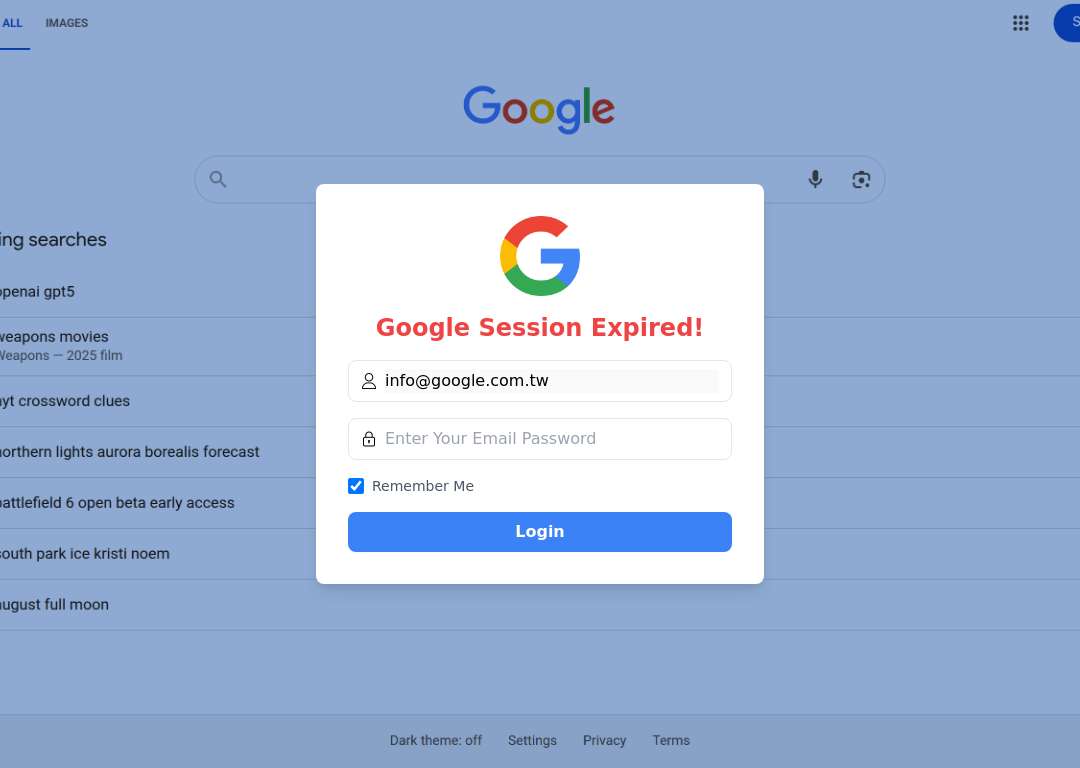Focus the Enter Your Email Password field
Screen dimensions: 1080x768
click(x=540, y=439)
